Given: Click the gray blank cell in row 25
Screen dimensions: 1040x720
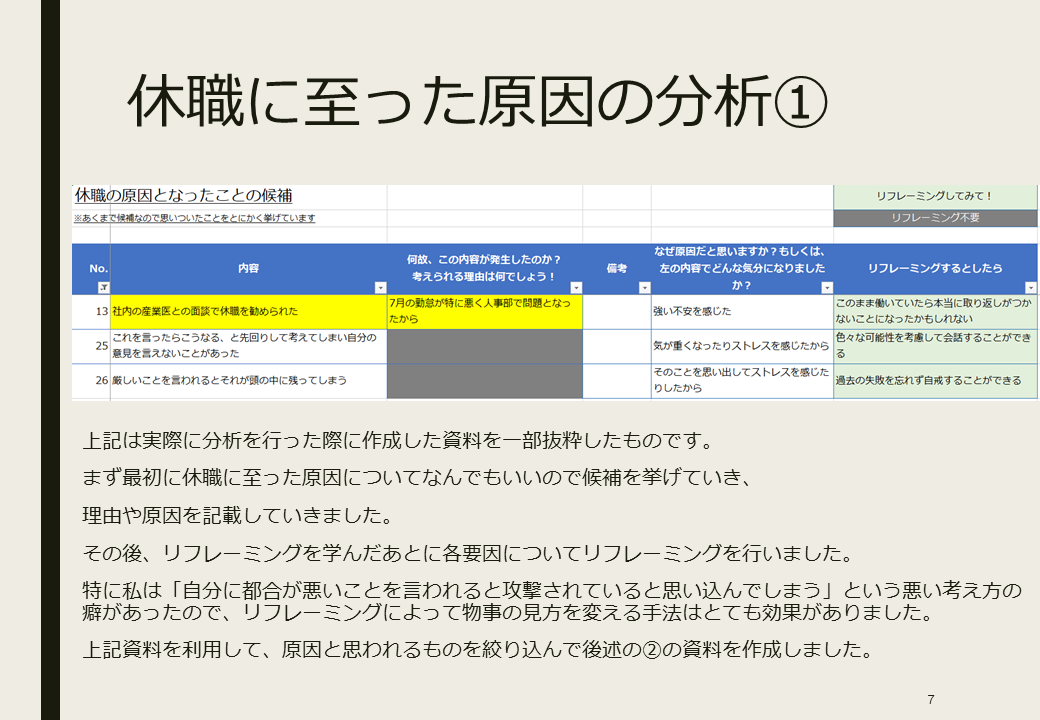Looking at the screenshot, I should coord(484,346).
